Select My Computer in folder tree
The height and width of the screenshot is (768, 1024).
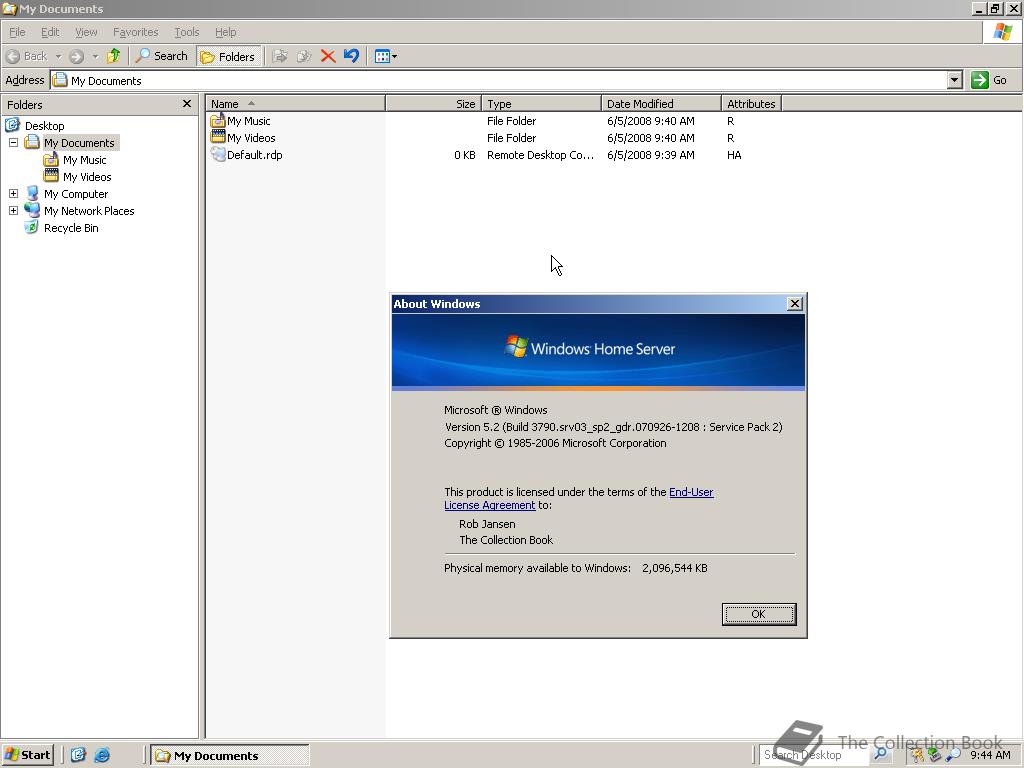[x=76, y=194]
